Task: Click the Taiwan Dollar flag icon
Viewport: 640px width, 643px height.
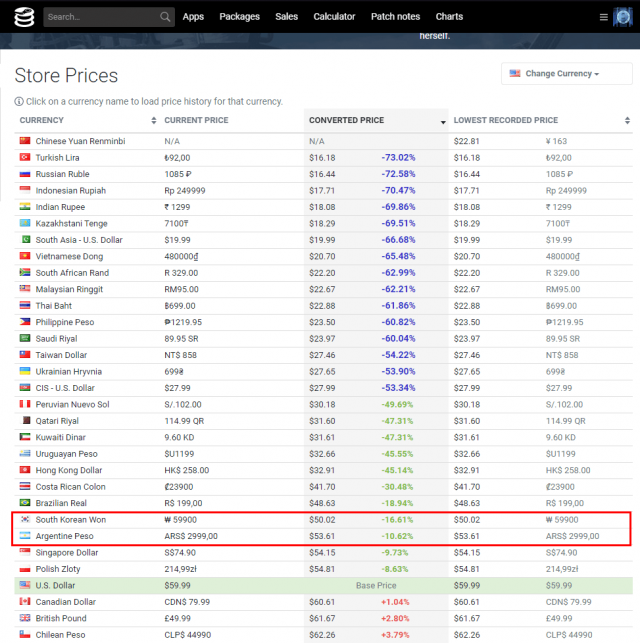Action: (25, 354)
